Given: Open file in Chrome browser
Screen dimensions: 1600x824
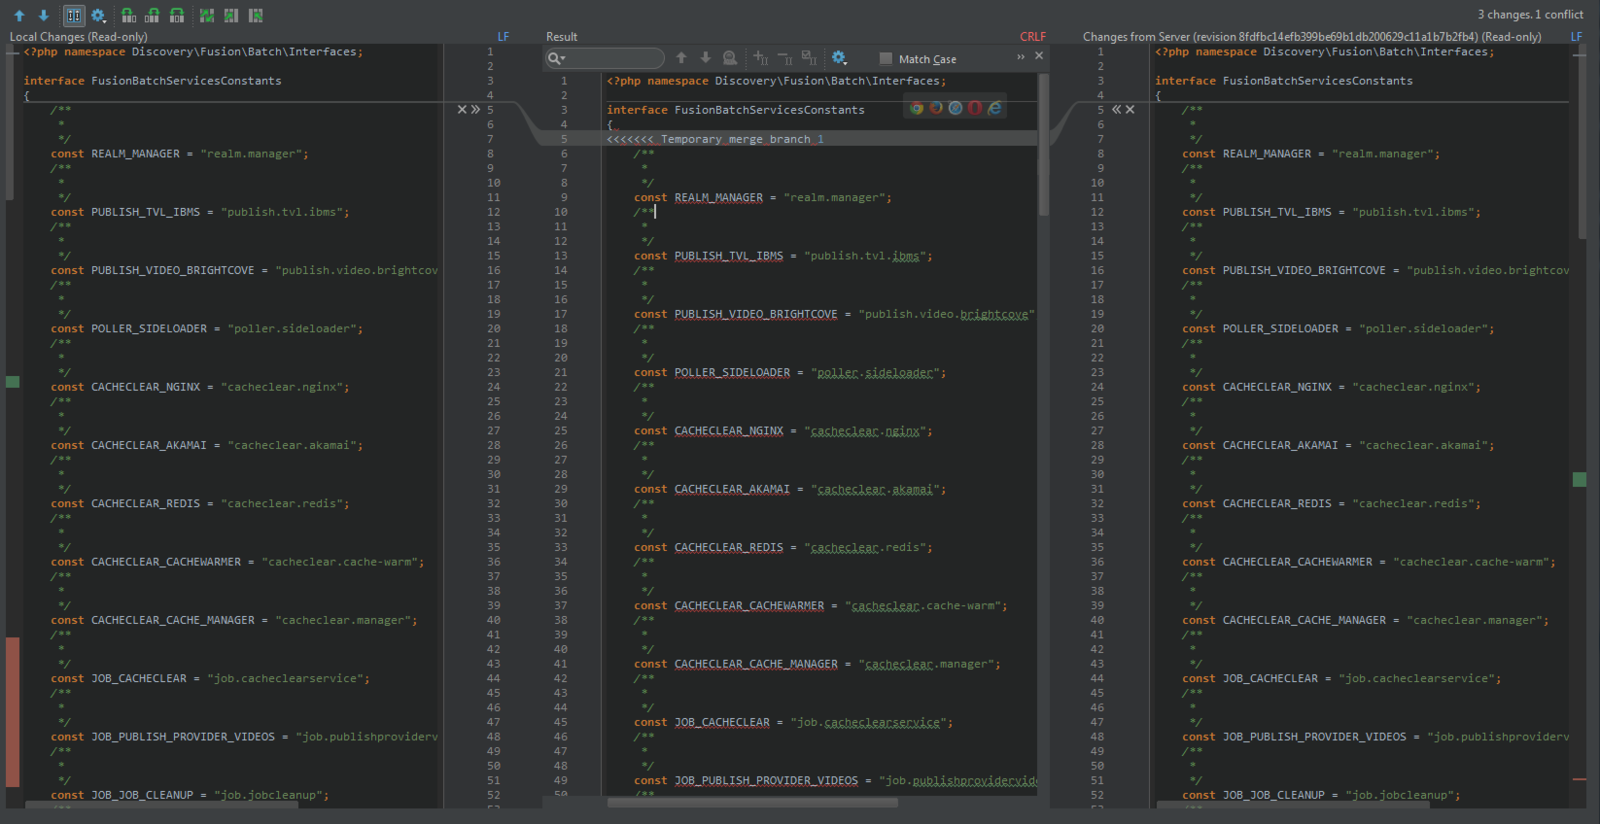Looking at the screenshot, I should tap(916, 108).
